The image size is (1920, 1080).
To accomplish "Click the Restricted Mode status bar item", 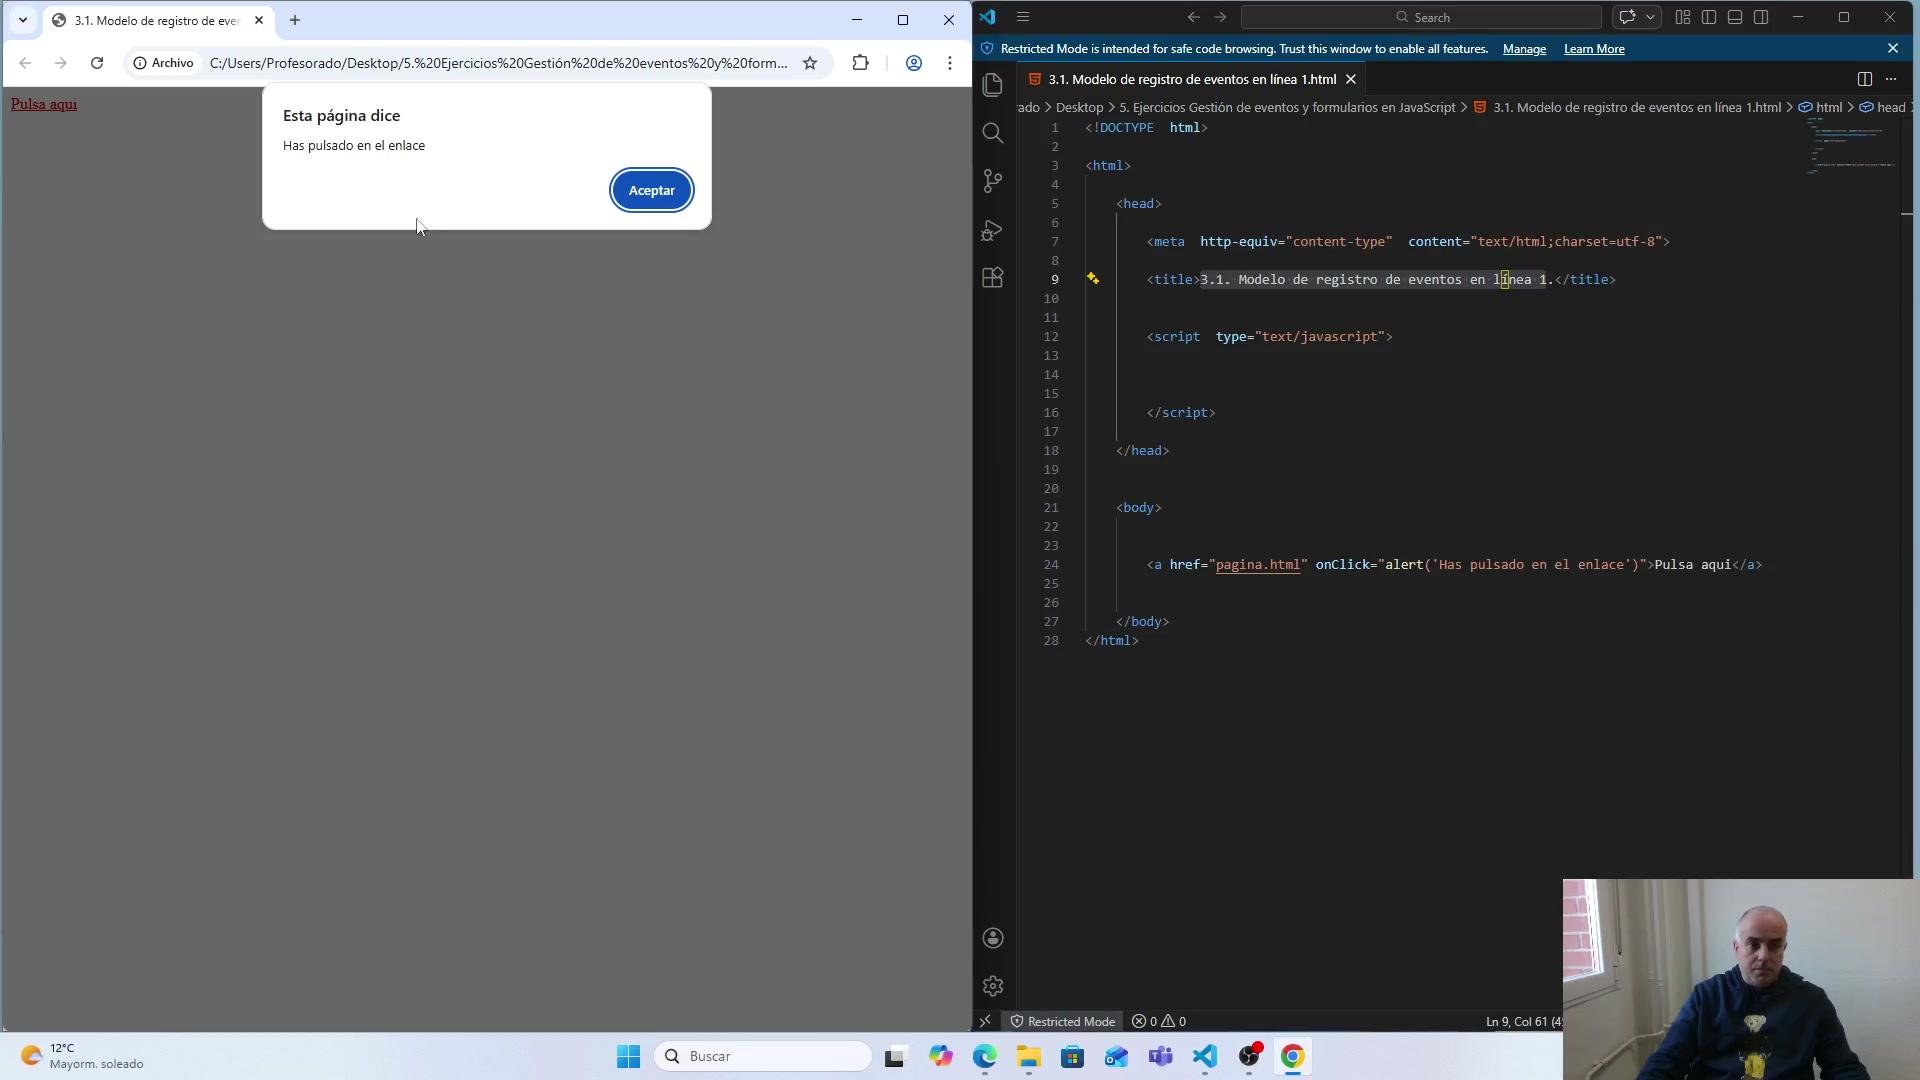I will point(1062,1021).
